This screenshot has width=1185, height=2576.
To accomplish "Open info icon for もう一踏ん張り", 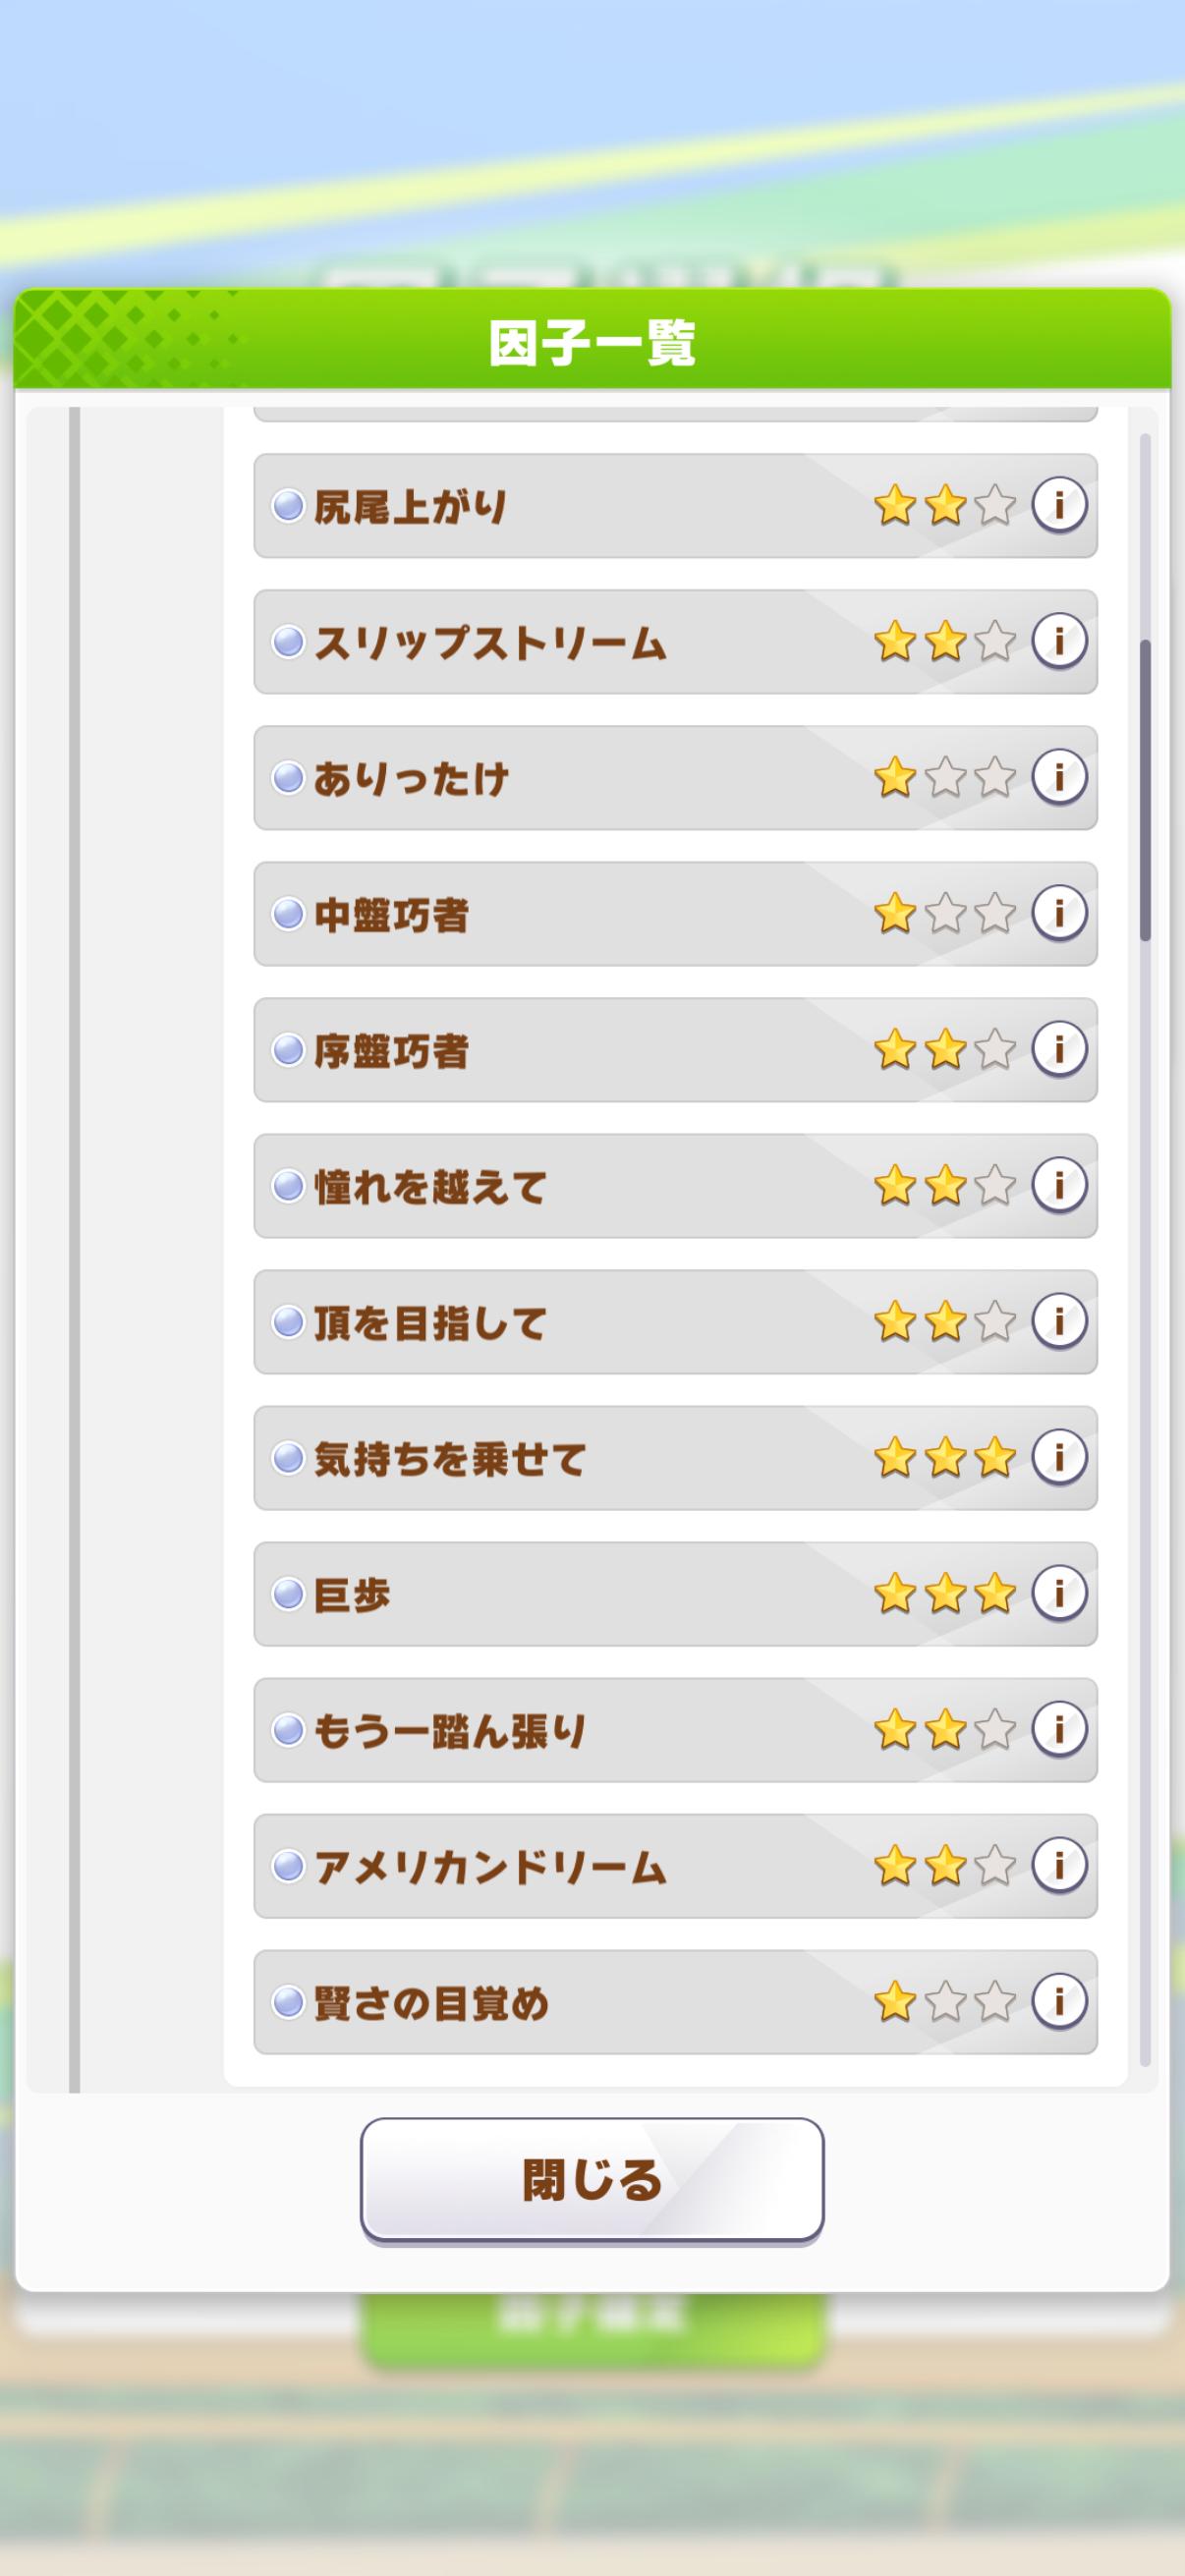I will (1059, 1729).
